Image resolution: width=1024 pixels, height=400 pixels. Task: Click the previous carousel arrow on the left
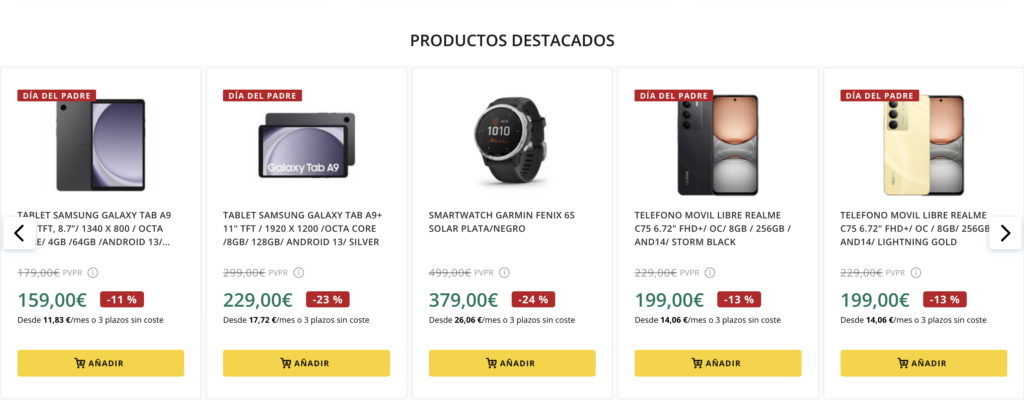click(19, 233)
